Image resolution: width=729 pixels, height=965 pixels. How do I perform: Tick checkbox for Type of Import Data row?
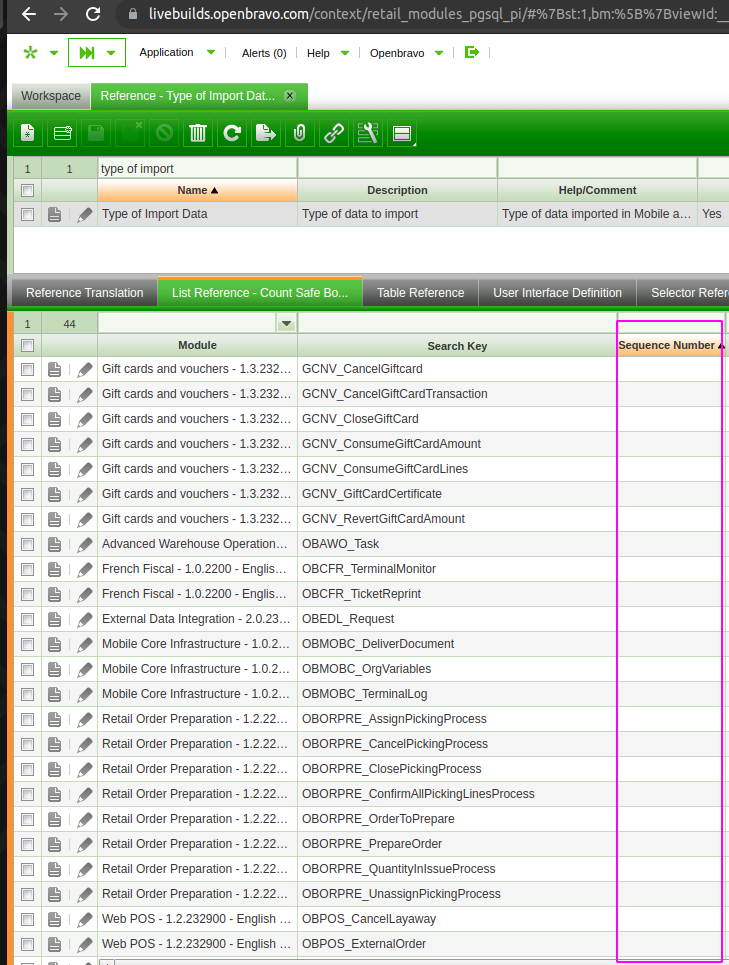coord(28,214)
